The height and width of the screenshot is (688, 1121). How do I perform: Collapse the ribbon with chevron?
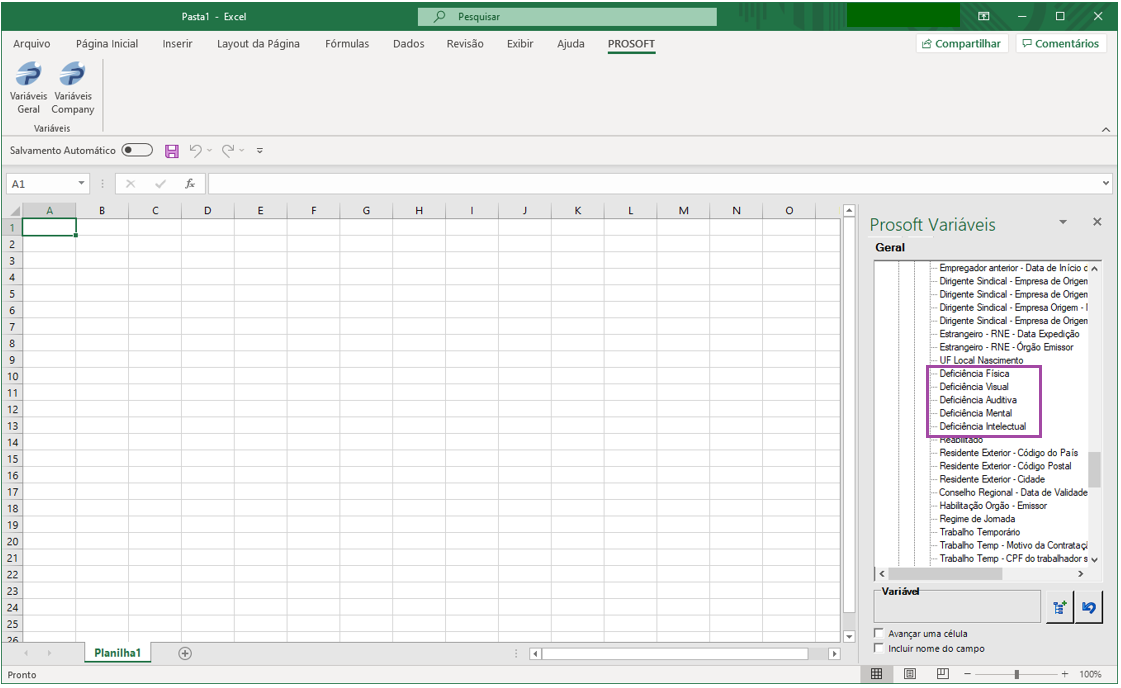coord(1106,129)
